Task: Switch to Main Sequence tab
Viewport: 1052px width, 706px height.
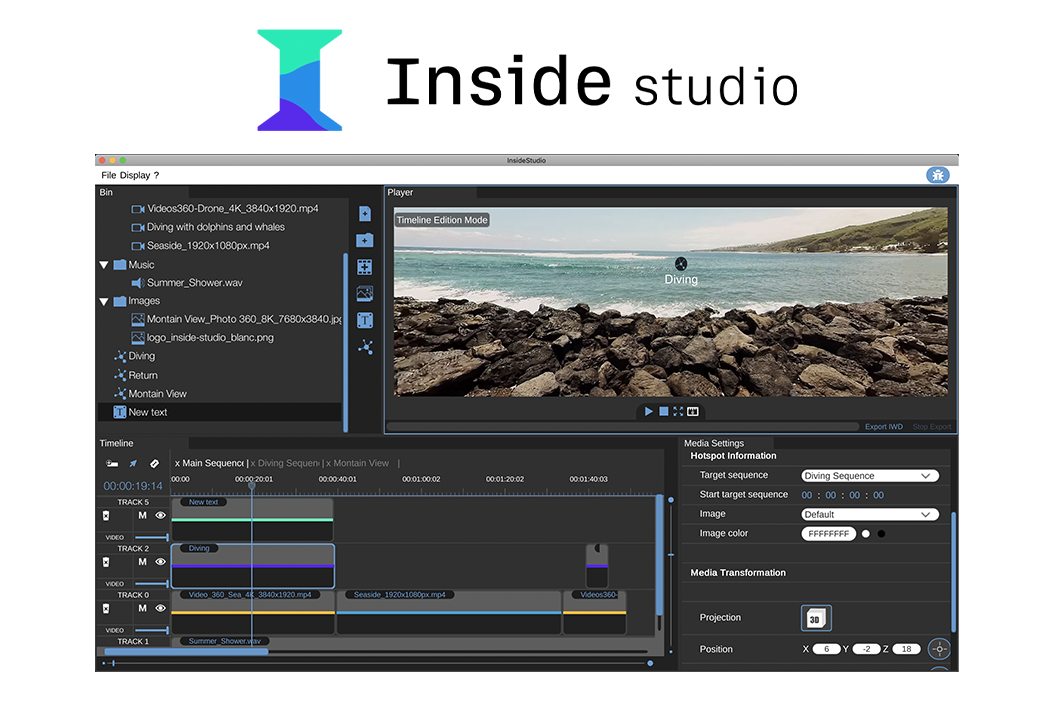Action: 209,463
